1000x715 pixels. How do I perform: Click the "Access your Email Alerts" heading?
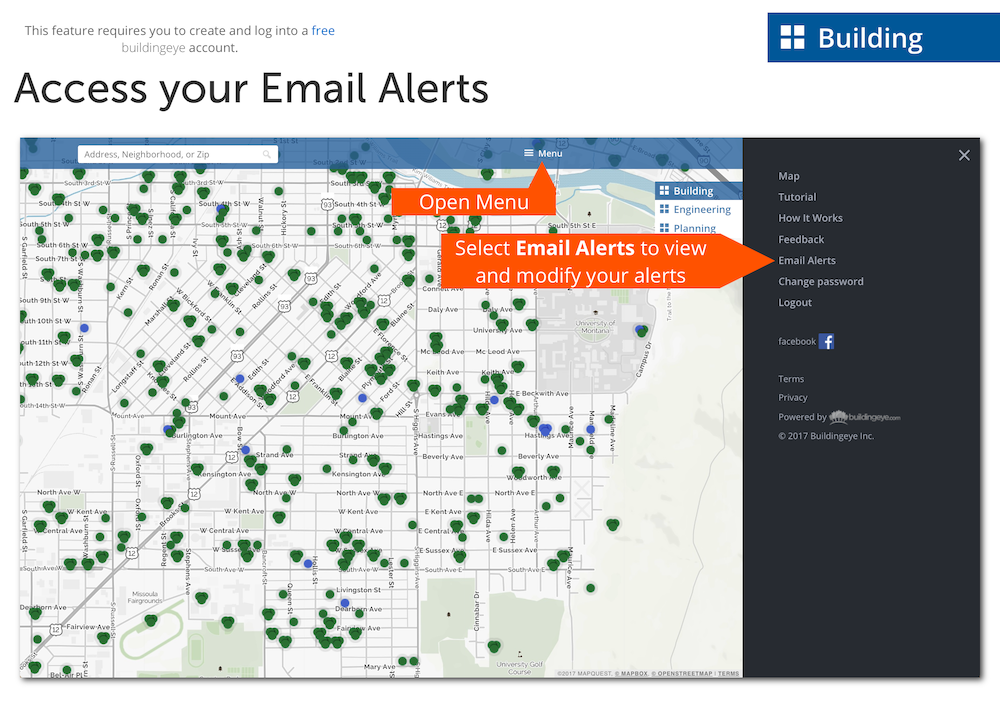(x=251, y=88)
